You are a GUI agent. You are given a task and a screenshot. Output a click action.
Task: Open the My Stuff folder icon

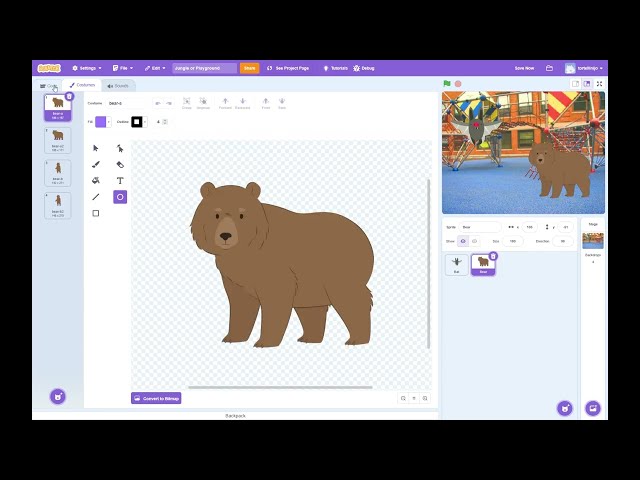coord(549,68)
